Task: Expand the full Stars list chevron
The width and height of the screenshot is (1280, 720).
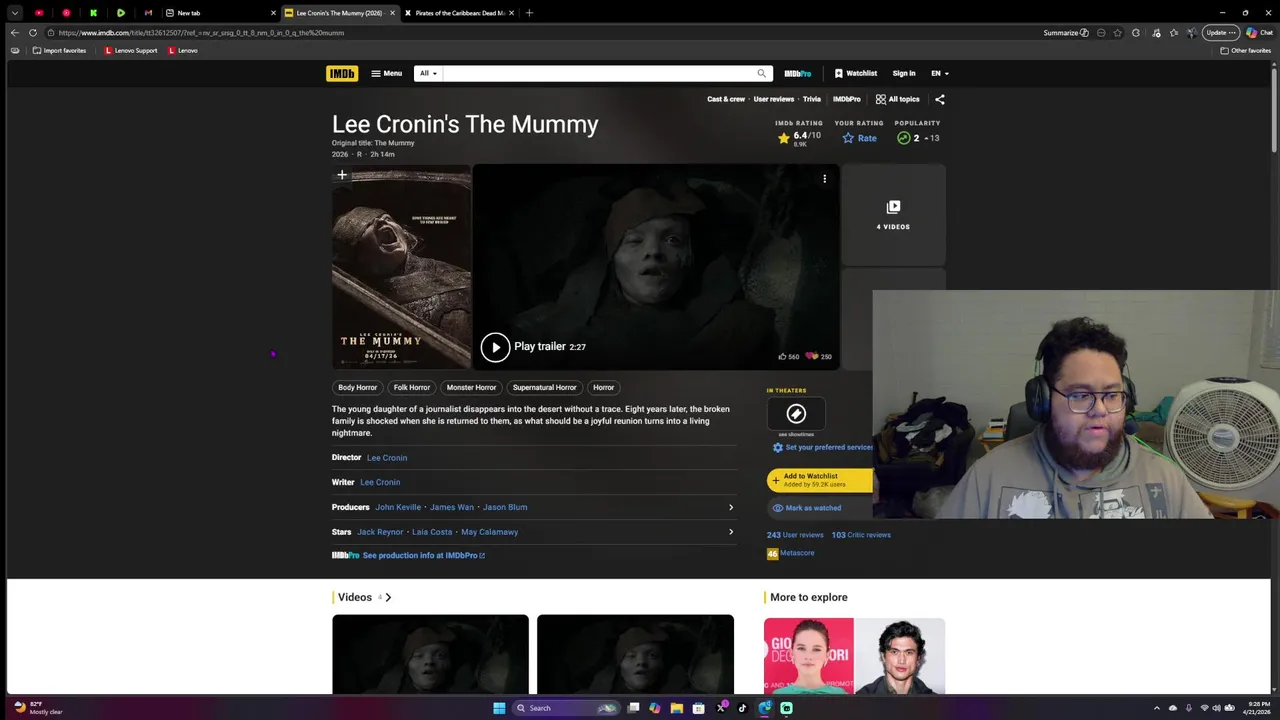Action: 731,532
